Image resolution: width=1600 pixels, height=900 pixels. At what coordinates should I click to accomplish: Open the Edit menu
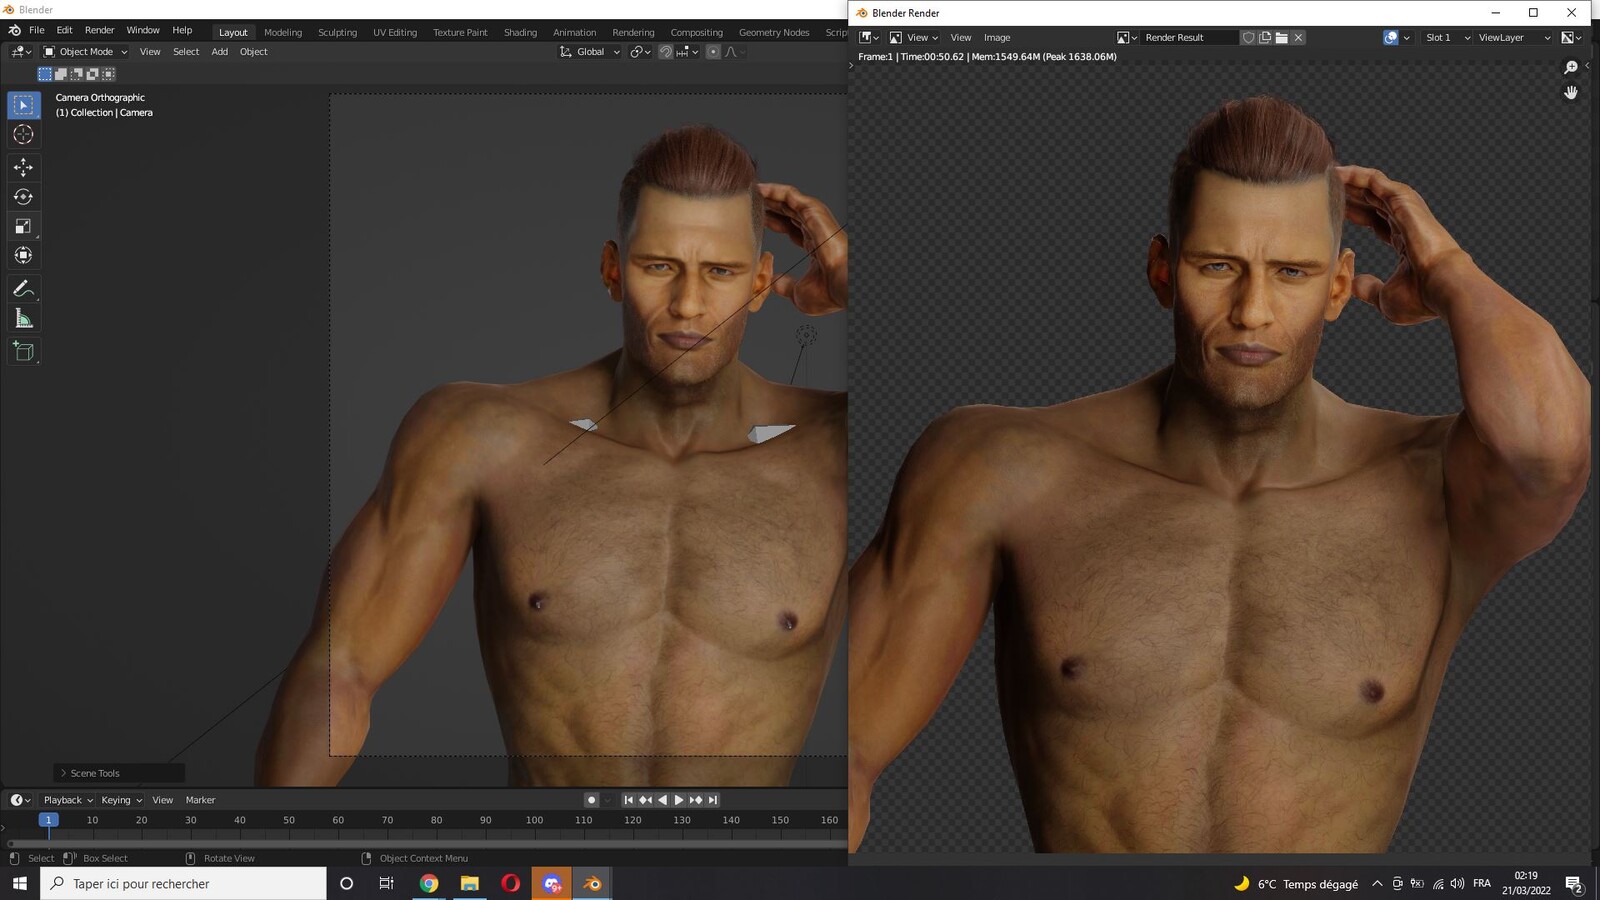coord(64,31)
